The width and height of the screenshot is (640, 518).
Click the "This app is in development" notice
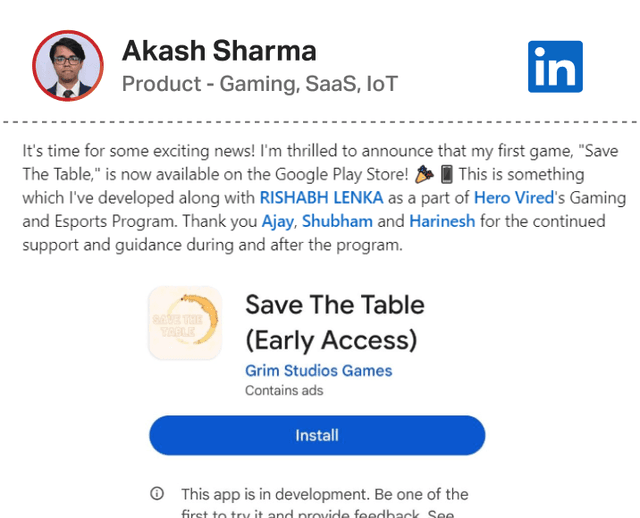tap(322, 494)
